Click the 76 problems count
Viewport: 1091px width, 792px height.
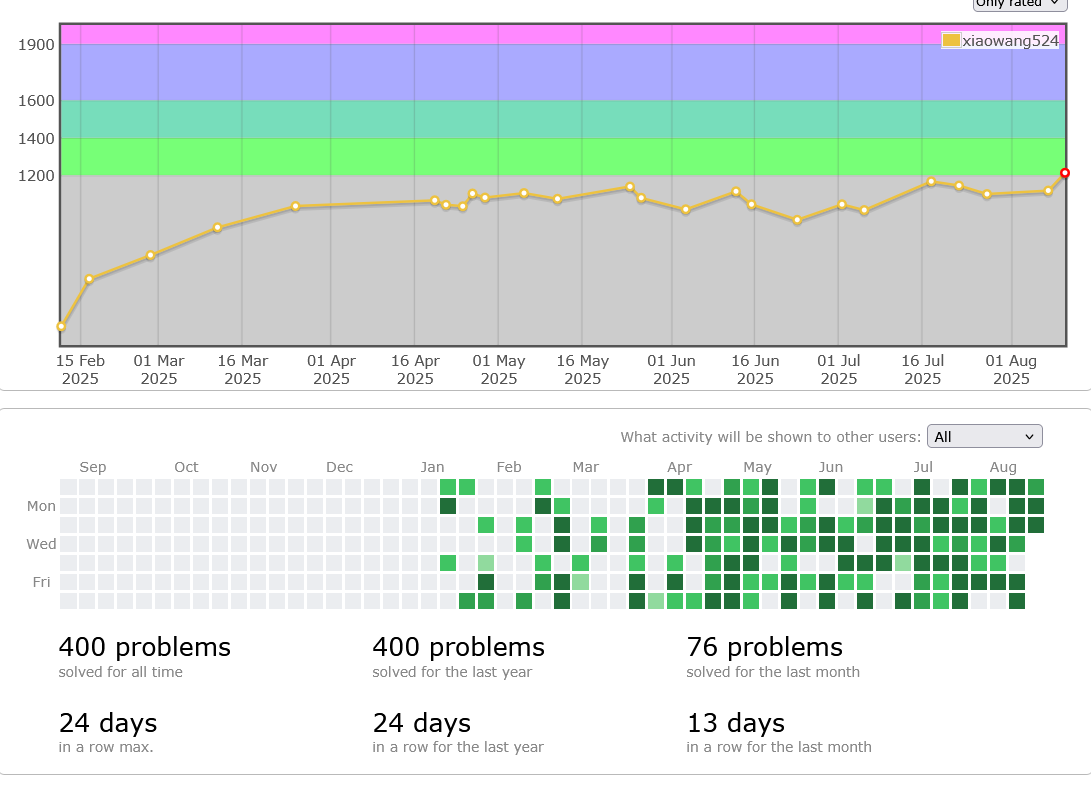(765, 647)
